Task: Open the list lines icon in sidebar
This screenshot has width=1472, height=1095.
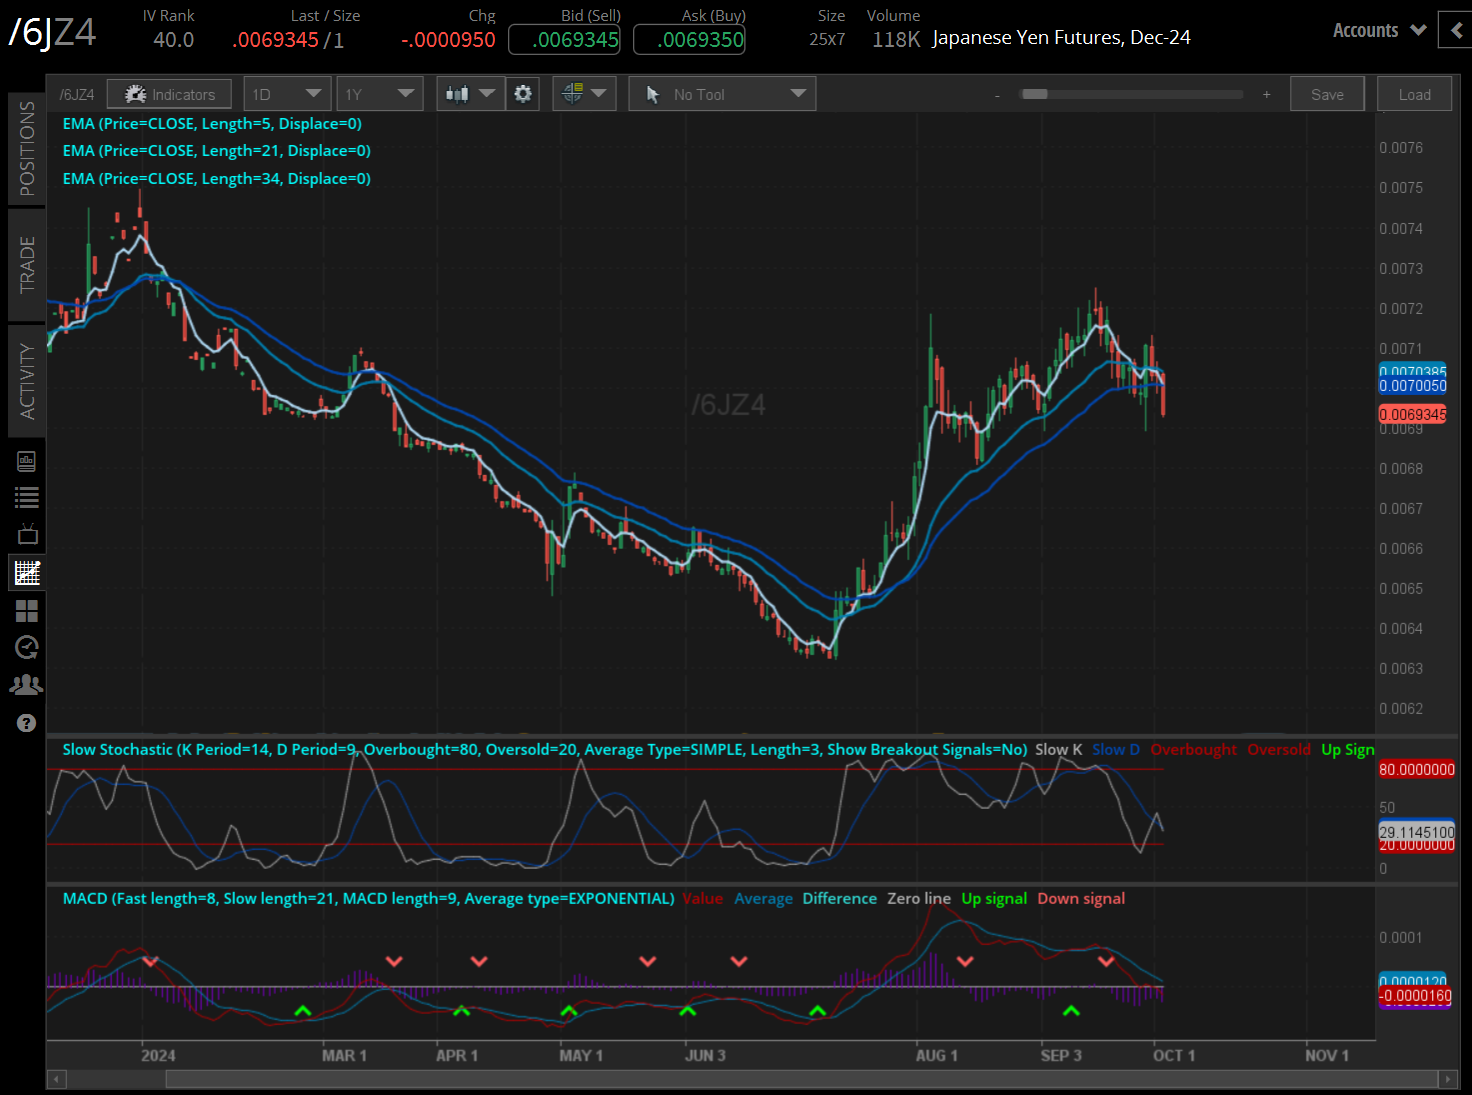Action: coord(27,497)
